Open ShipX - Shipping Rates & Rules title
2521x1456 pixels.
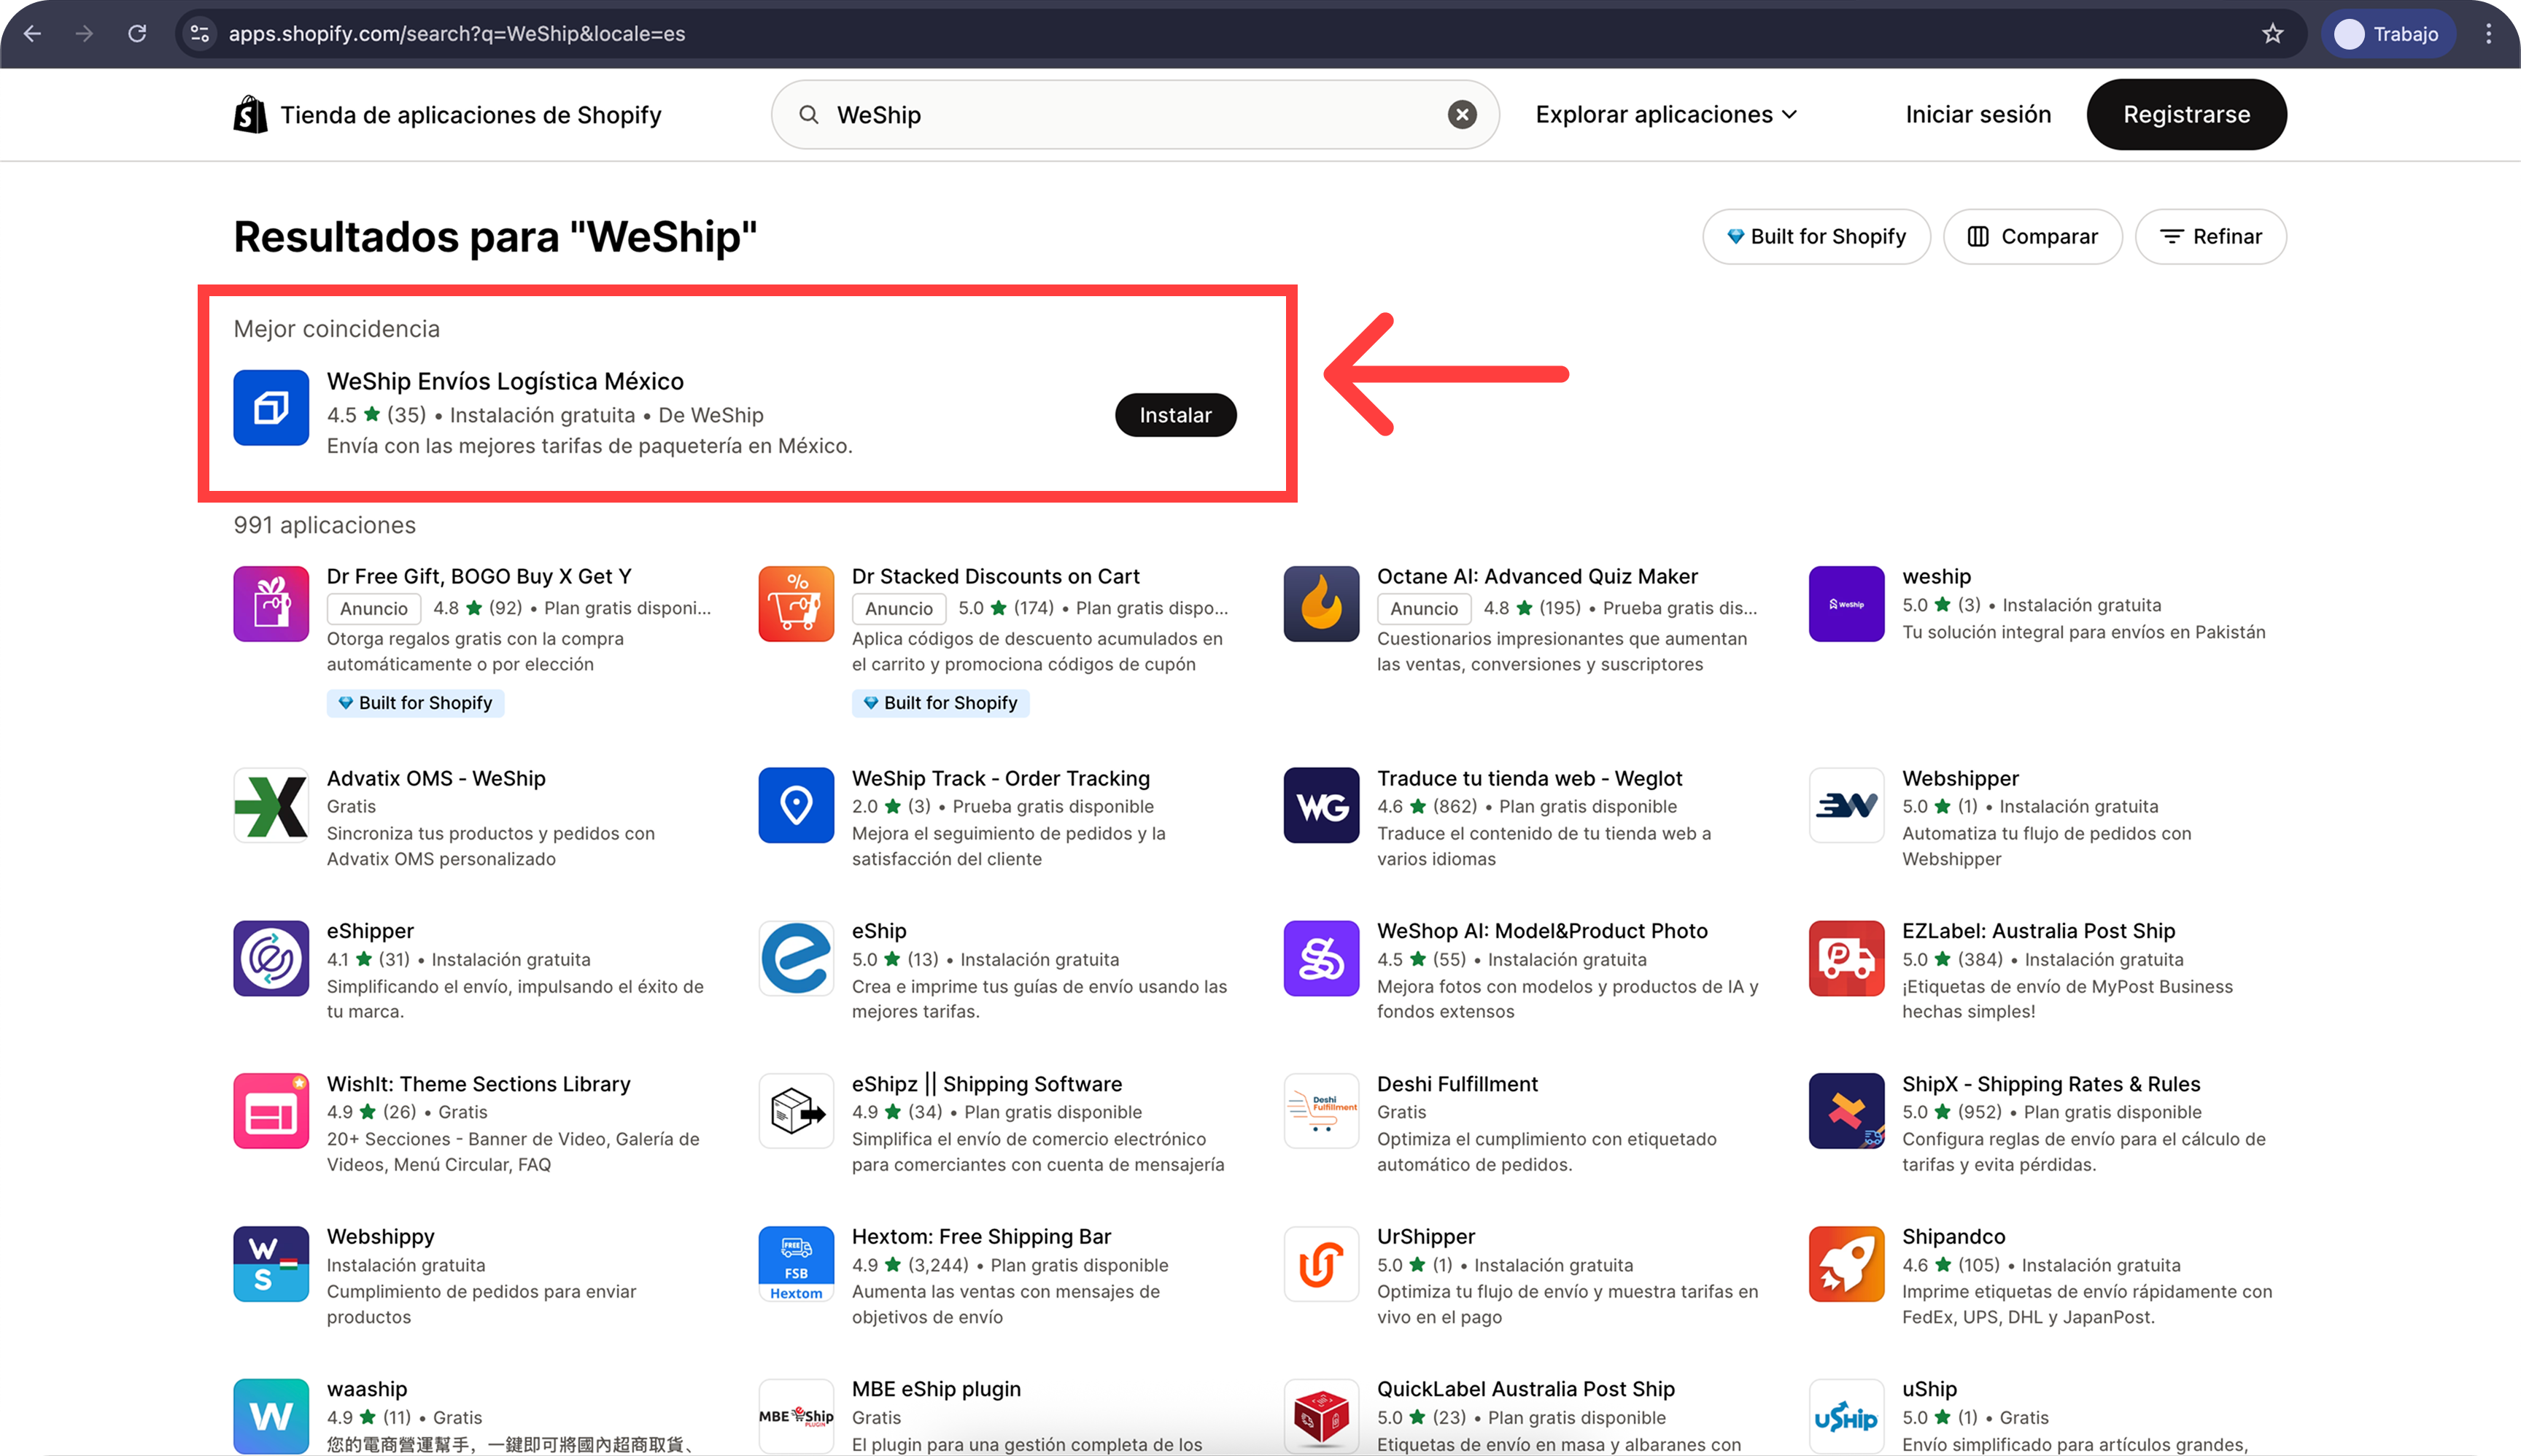[2051, 1084]
